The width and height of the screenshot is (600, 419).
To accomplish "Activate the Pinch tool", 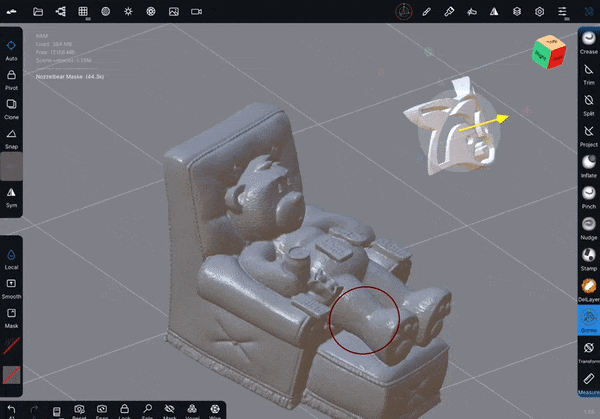I will click(589, 196).
